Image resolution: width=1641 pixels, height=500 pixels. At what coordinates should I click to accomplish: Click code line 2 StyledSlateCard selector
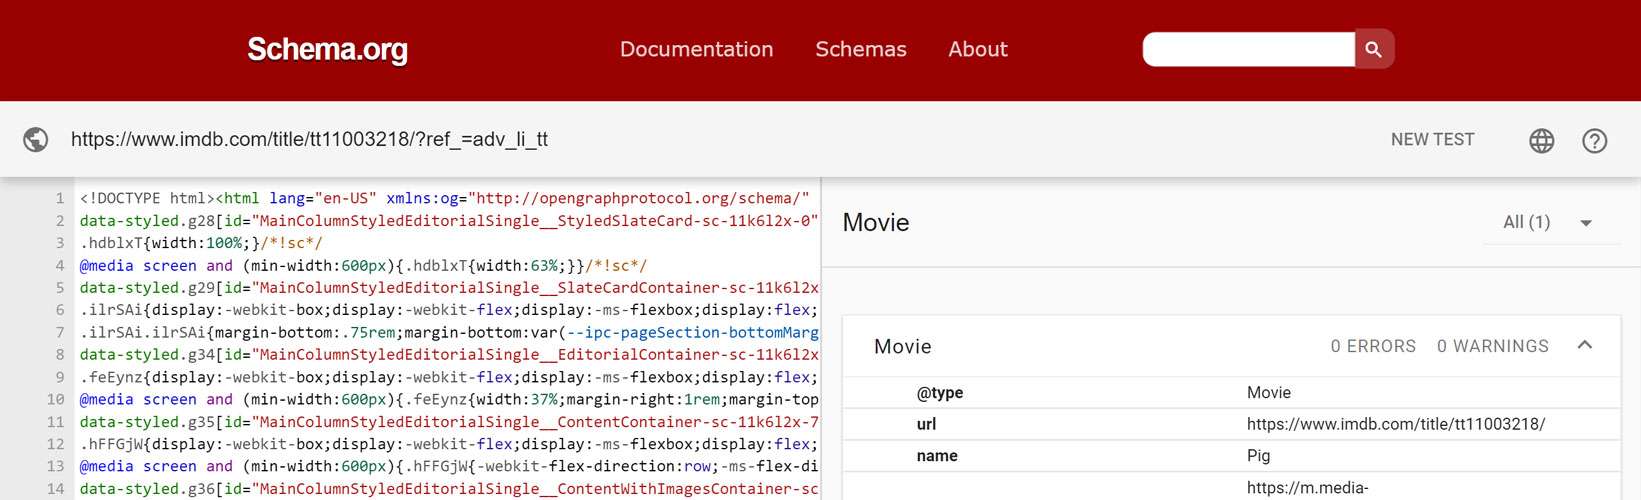click(x=449, y=221)
